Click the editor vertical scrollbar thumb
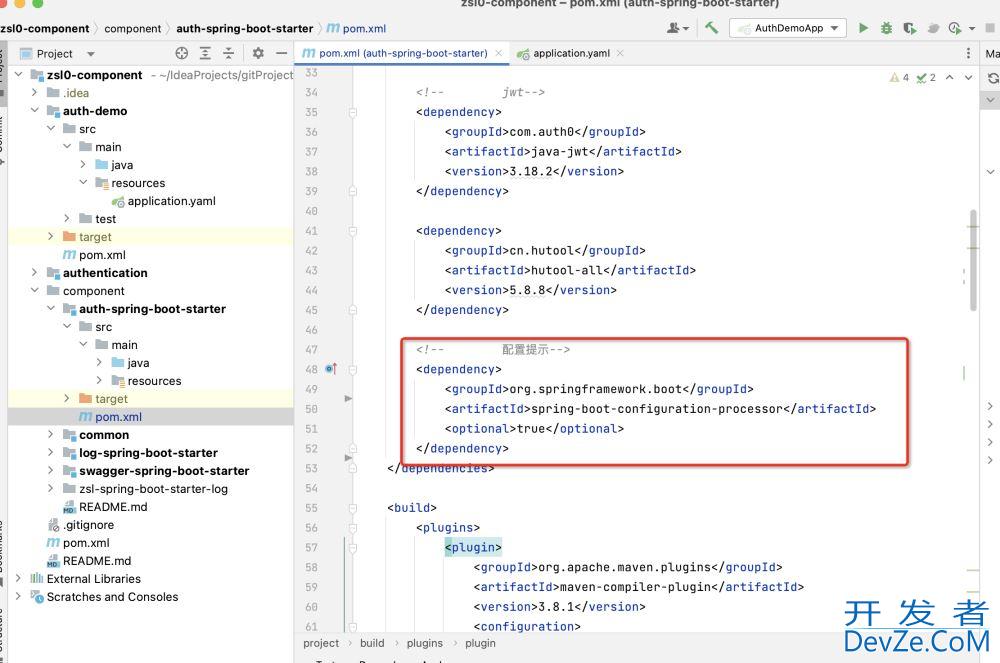The width and height of the screenshot is (1000, 663). pos(973,259)
